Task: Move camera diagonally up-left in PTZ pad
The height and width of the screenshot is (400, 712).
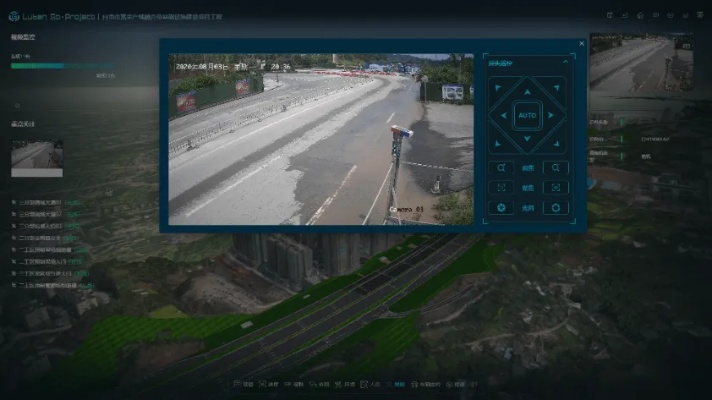Action: tap(498, 87)
